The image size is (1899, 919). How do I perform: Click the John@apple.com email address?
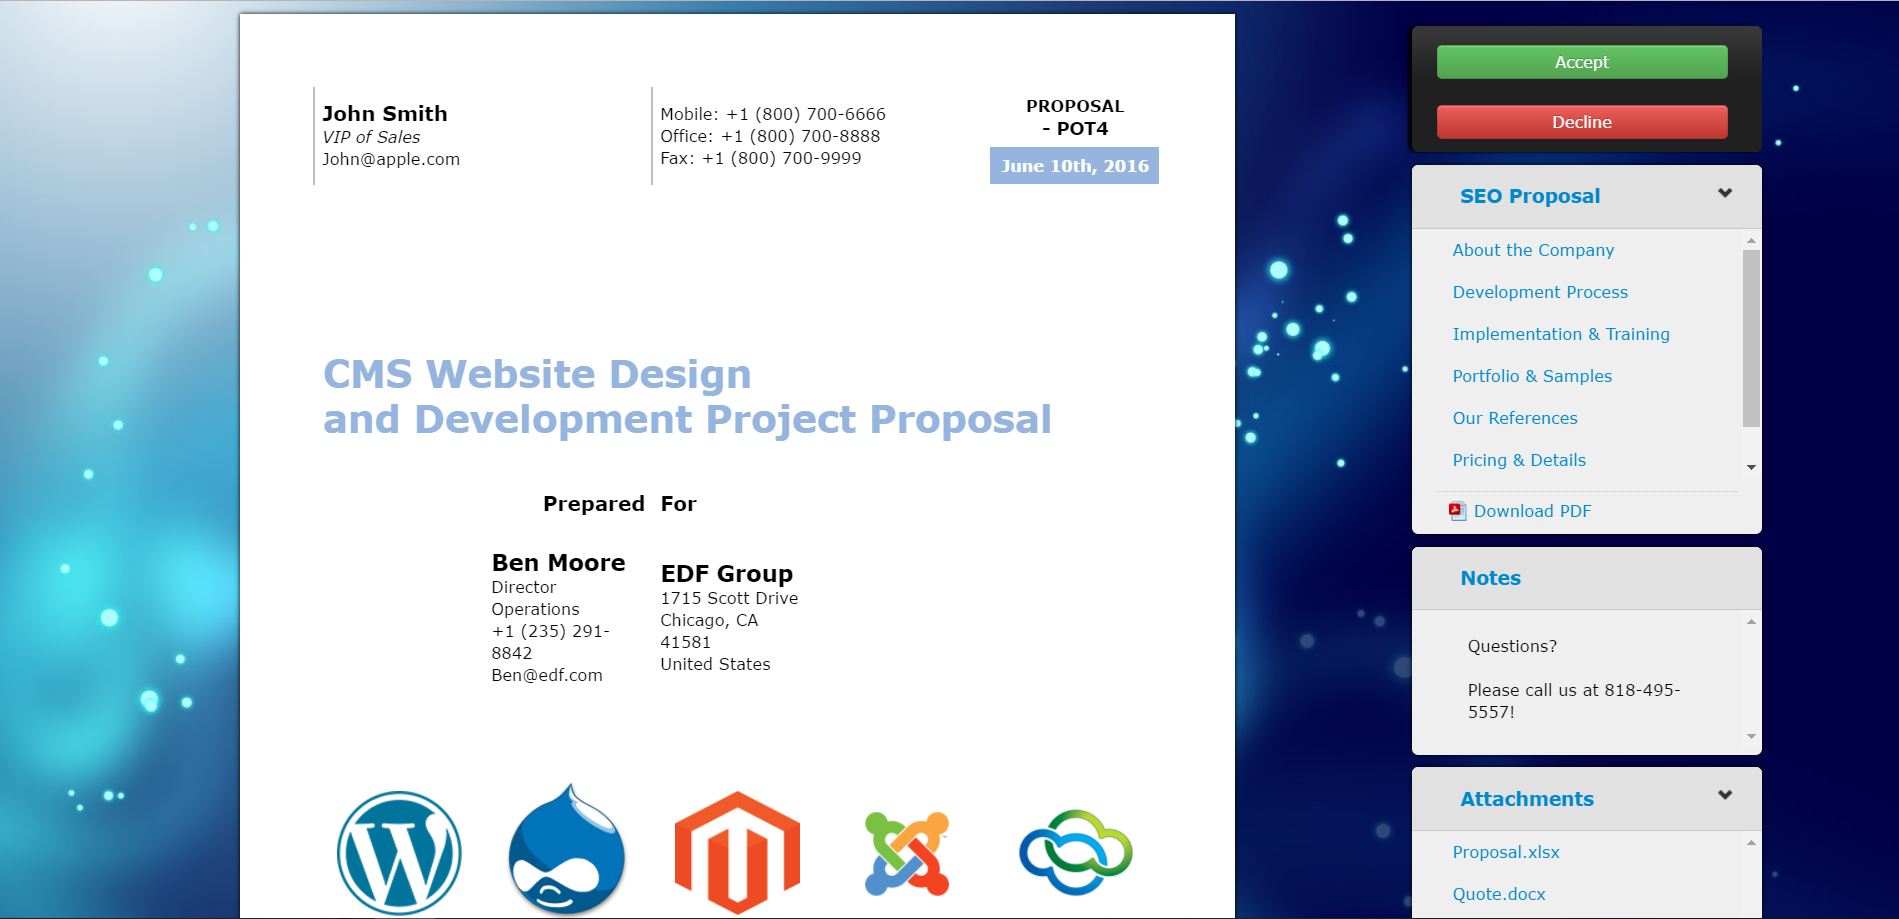(x=391, y=159)
